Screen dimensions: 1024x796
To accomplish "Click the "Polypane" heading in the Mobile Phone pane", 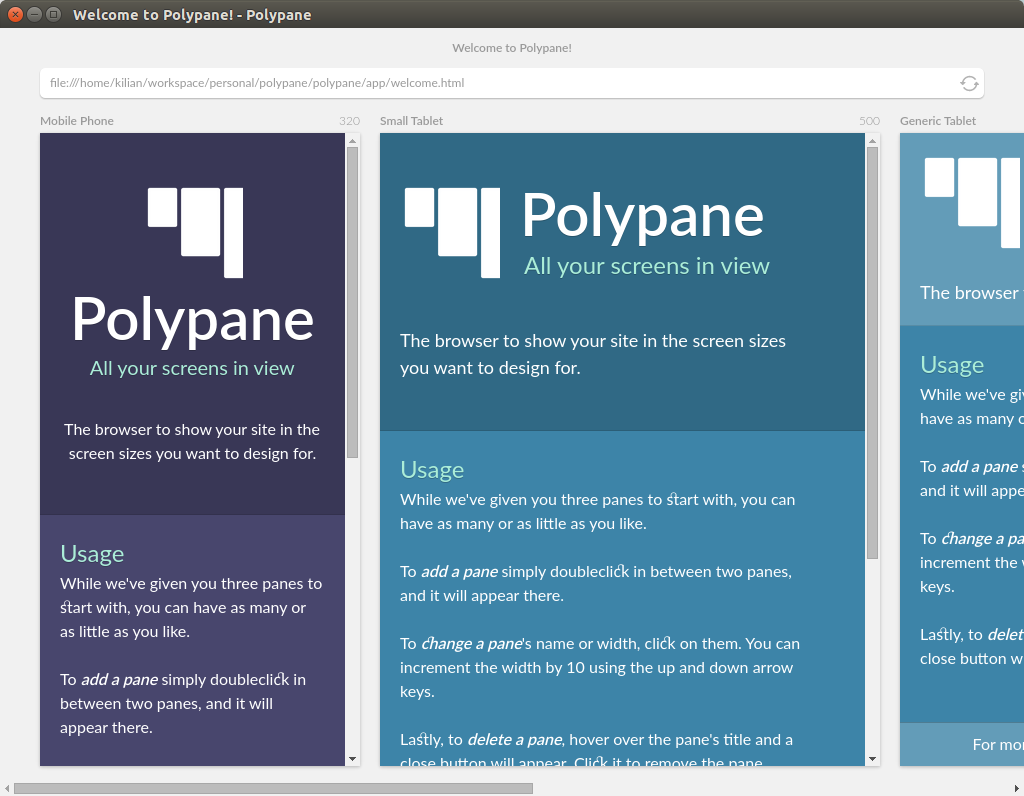I will [x=193, y=320].
